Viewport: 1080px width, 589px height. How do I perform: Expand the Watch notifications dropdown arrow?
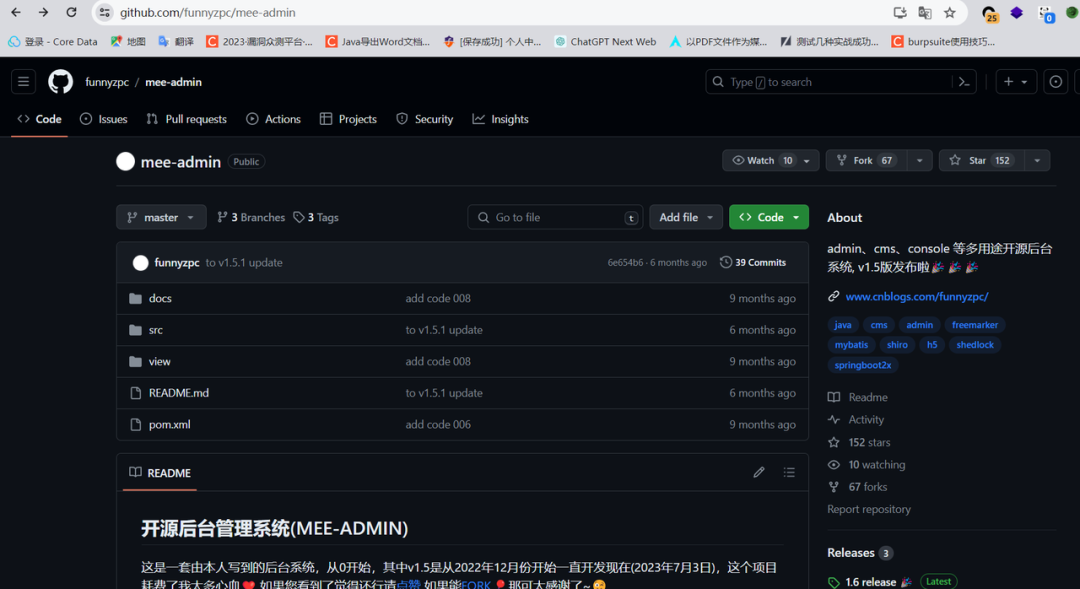(807, 161)
